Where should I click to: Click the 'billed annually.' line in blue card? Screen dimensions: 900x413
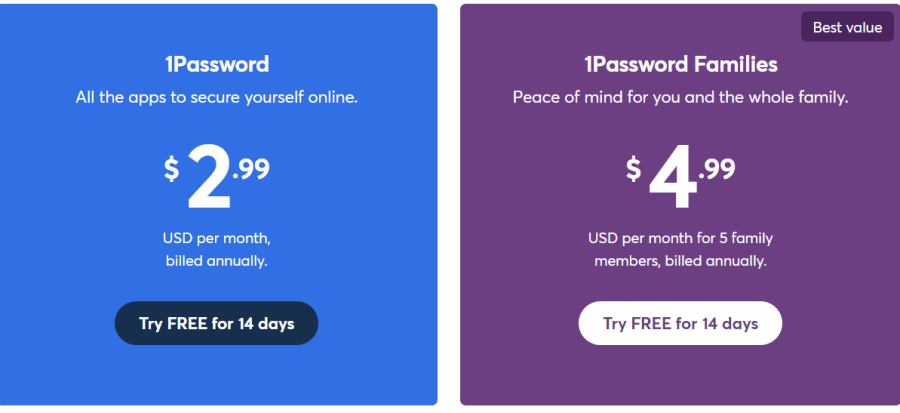pos(216,262)
